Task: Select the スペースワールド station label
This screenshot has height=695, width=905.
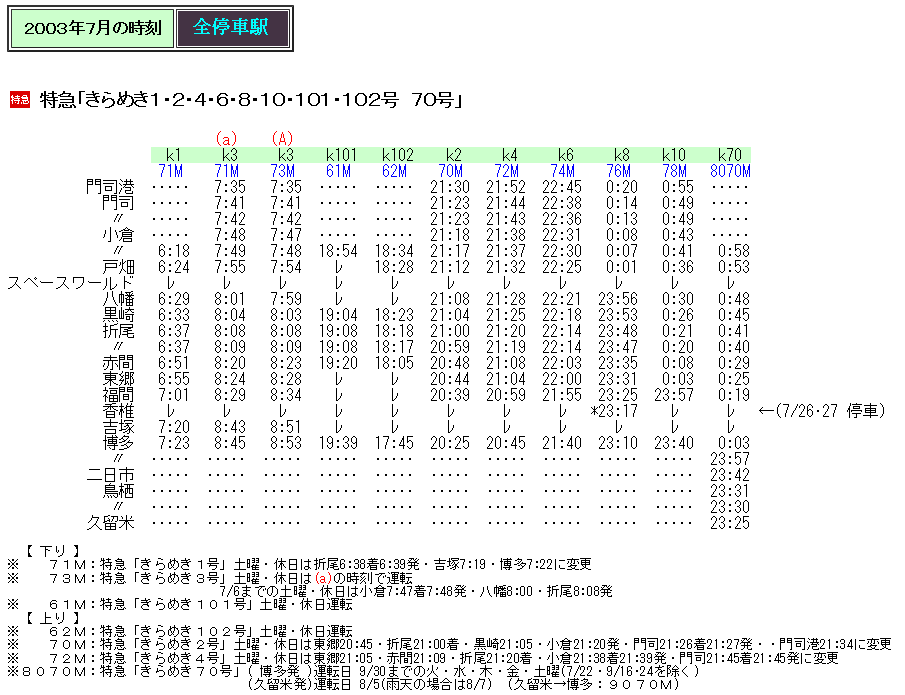Action: (x=70, y=283)
